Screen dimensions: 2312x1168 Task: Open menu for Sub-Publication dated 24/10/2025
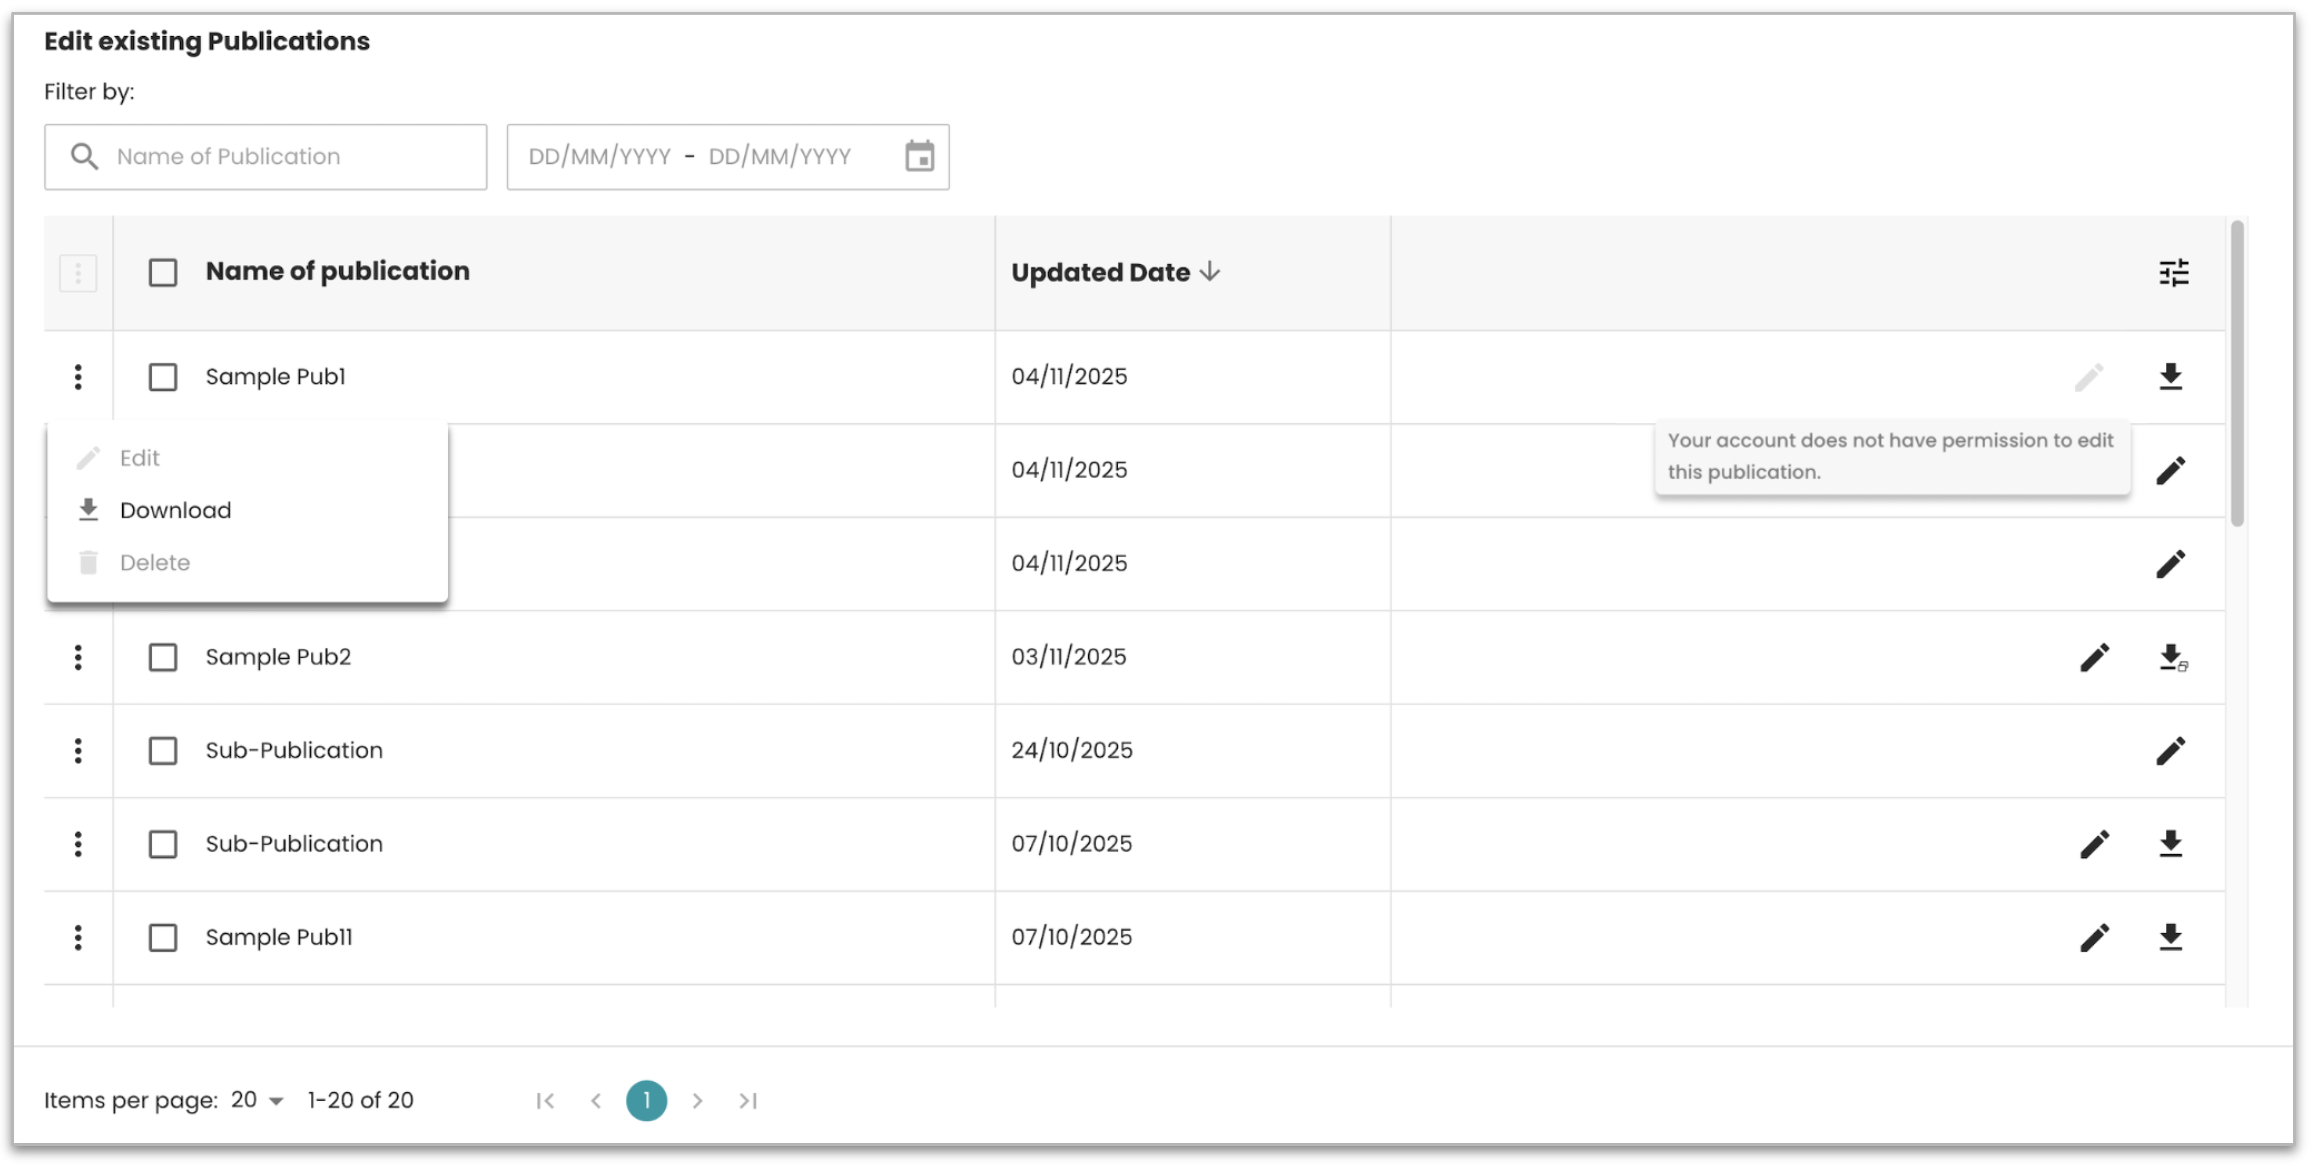click(78, 750)
